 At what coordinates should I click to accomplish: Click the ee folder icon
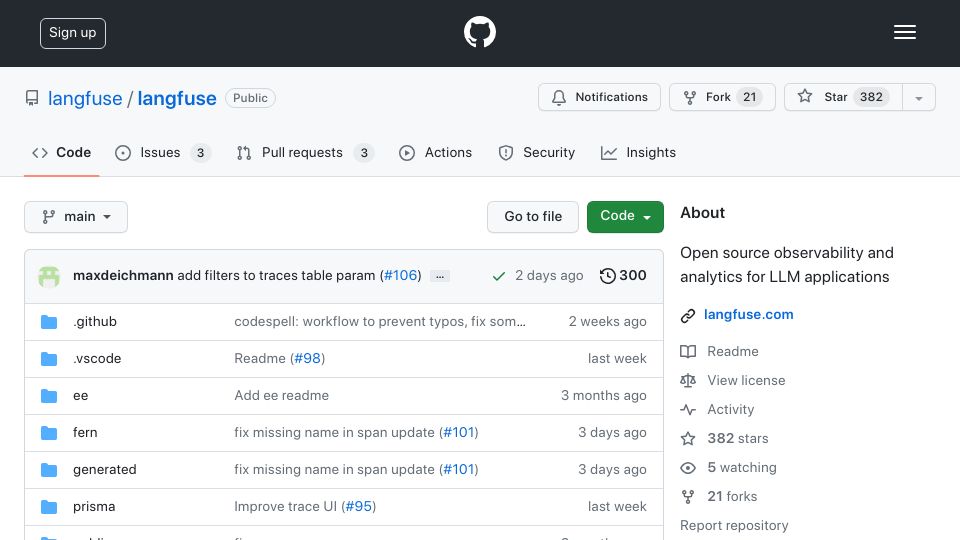(49, 396)
